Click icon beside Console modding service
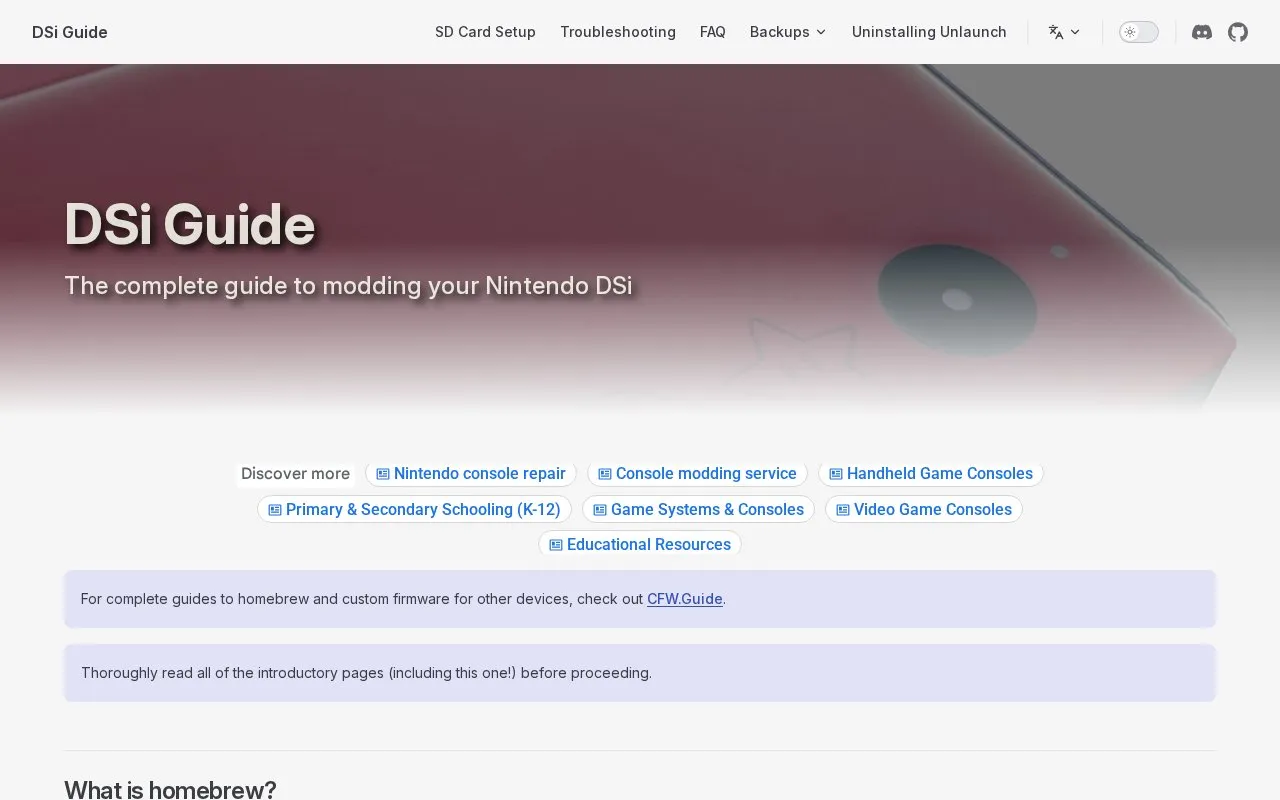This screenshot has width=1280, height=800. [x=605, y=474]
